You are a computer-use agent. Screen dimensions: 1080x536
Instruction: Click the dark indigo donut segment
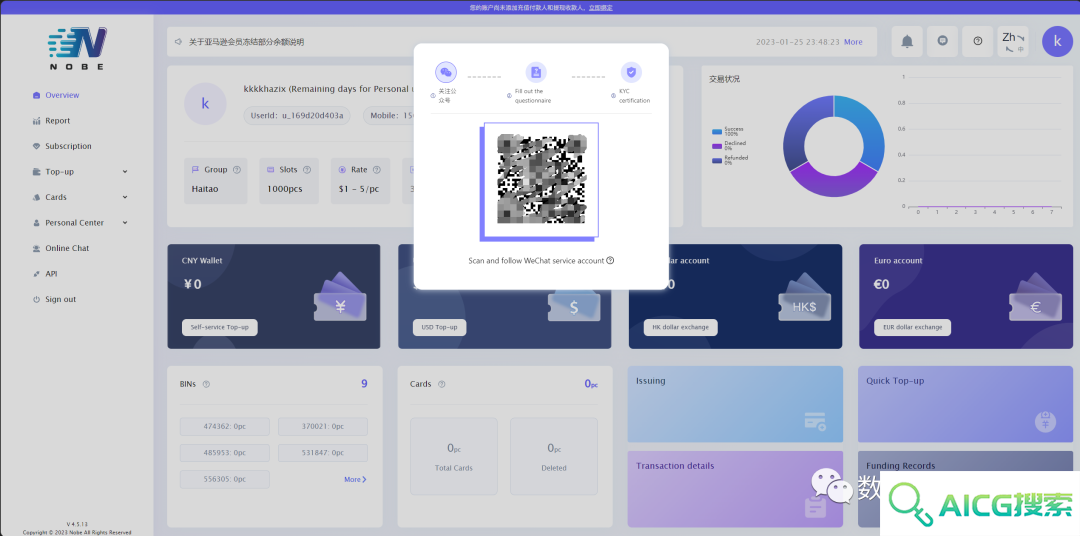click(x=800, y=127)
